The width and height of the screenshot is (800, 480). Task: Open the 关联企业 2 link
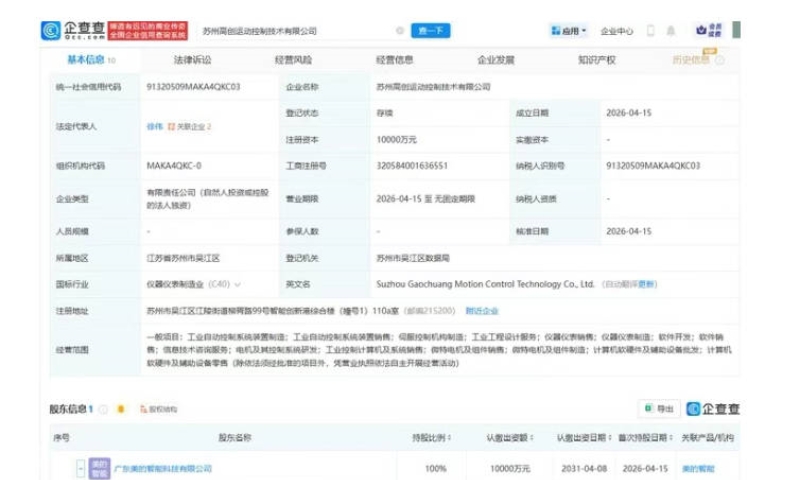pos(190,127)
